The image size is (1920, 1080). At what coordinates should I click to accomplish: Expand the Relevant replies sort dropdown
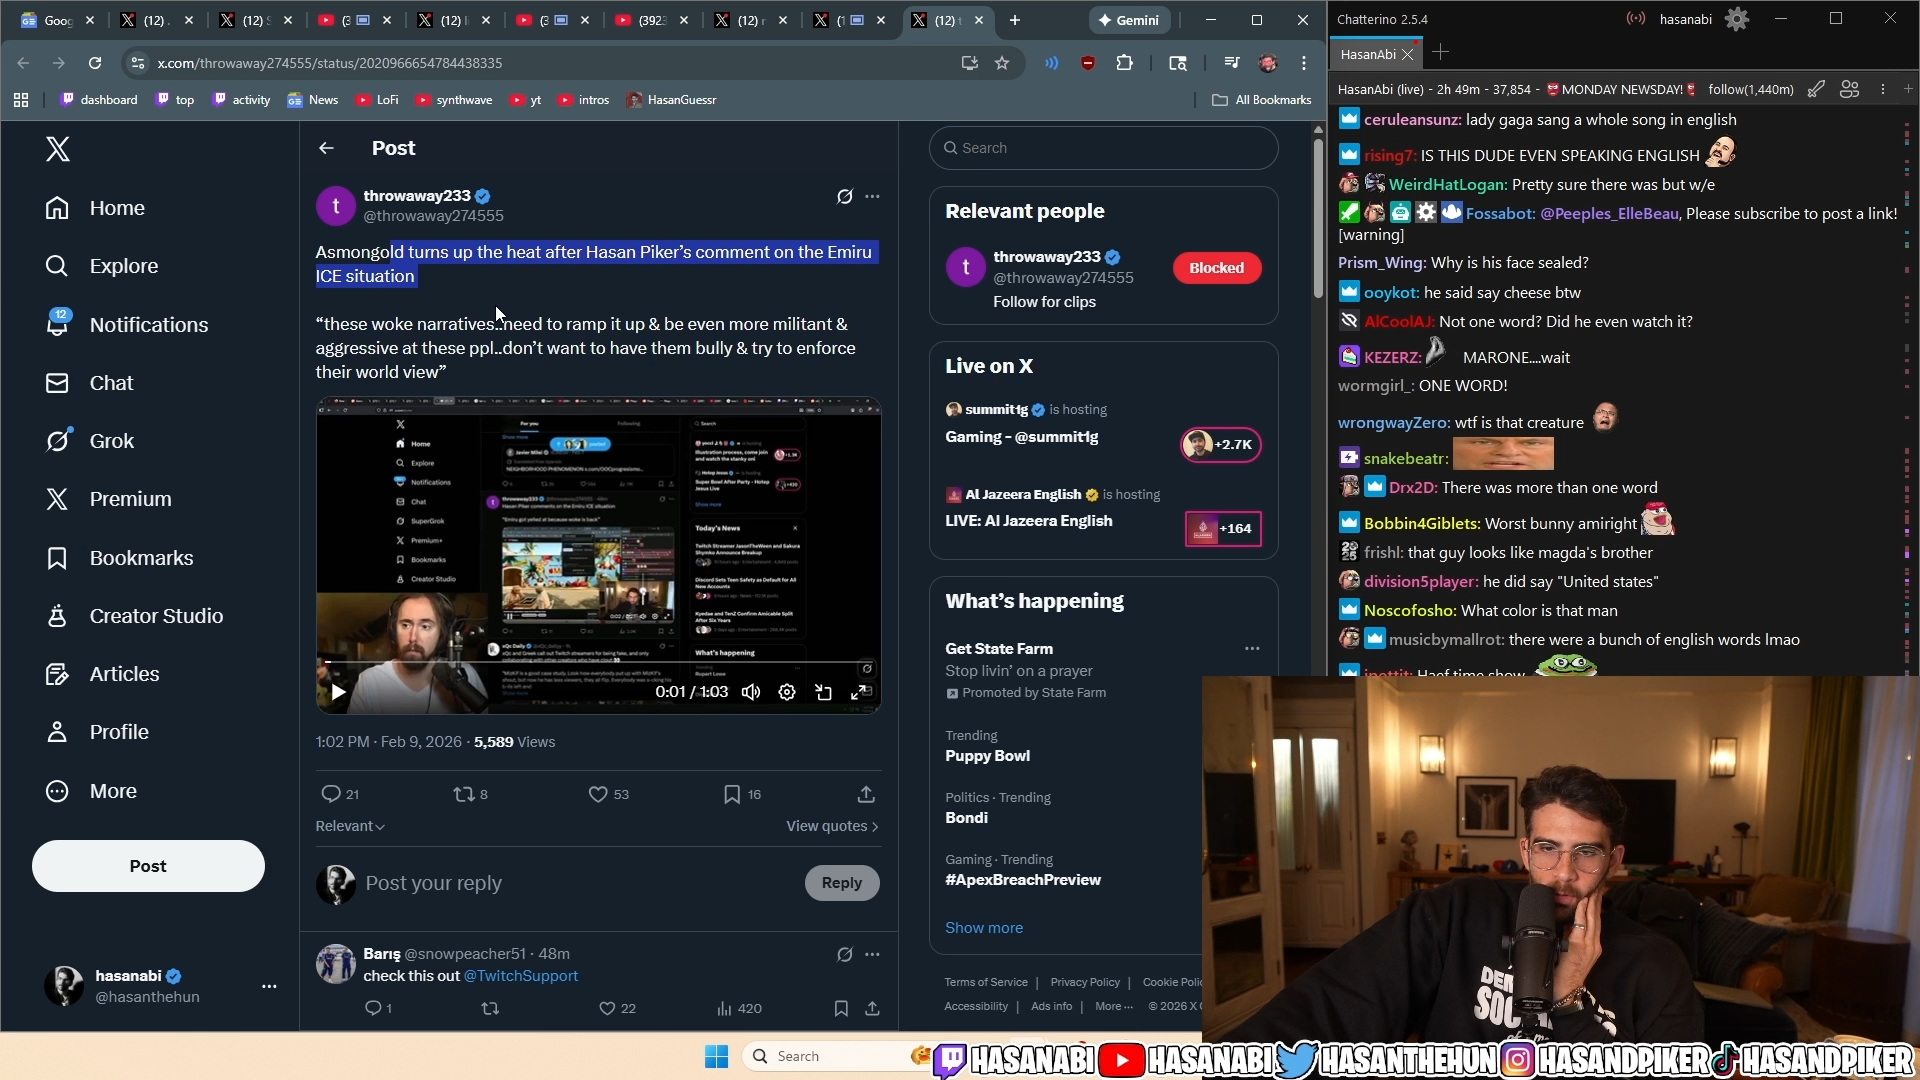[350, 826]
